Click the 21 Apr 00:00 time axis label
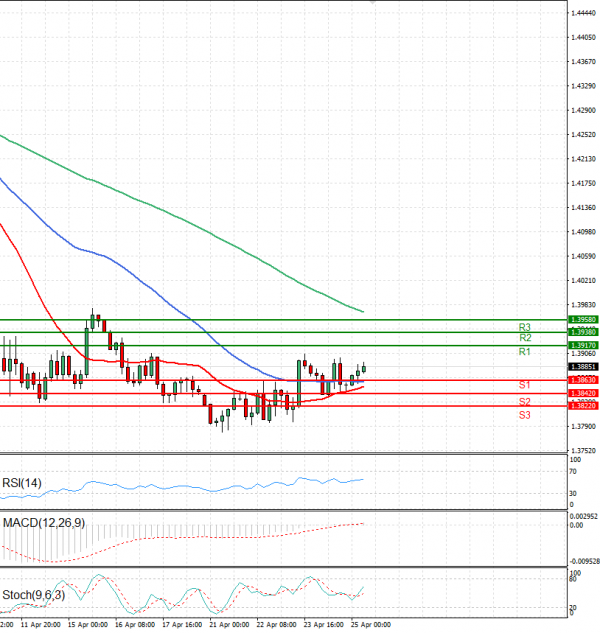 click(x=228, y=624)
